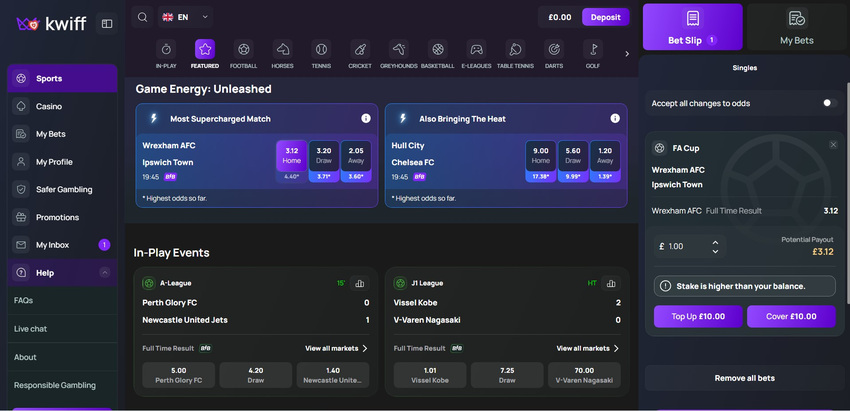Open Promotions in the sidebar
Viewport: 850px width, 411px height.
pos(62,217)
